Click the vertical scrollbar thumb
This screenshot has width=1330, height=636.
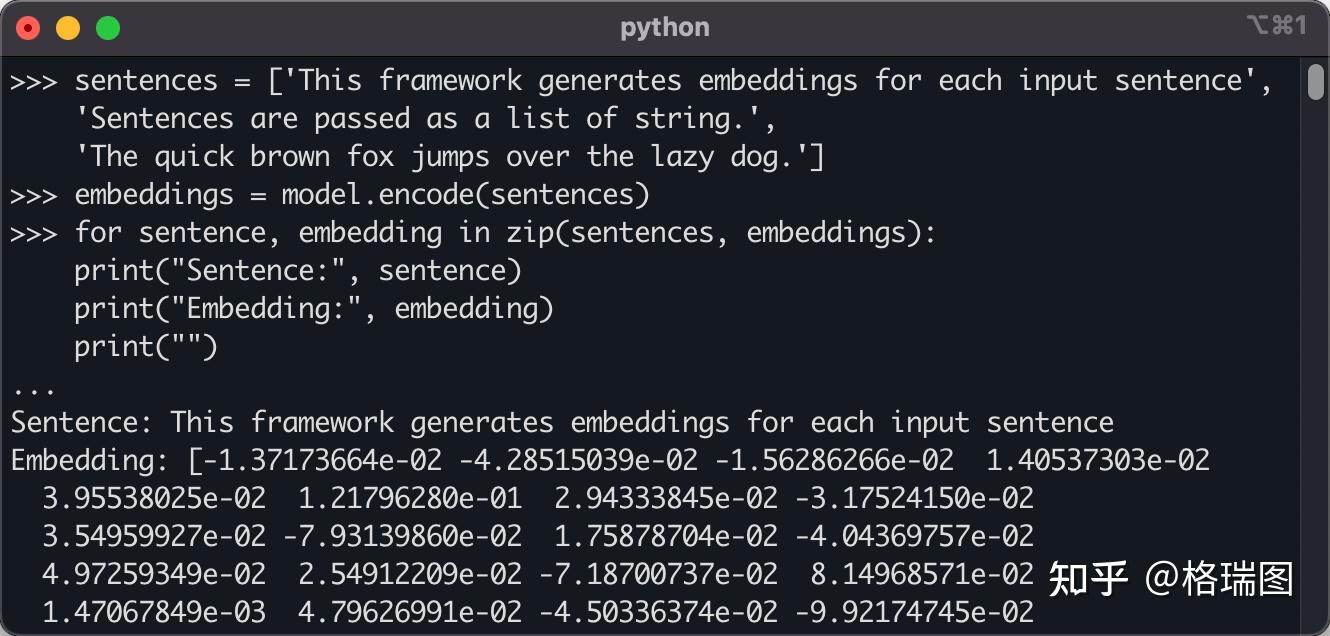point(1315,82)
